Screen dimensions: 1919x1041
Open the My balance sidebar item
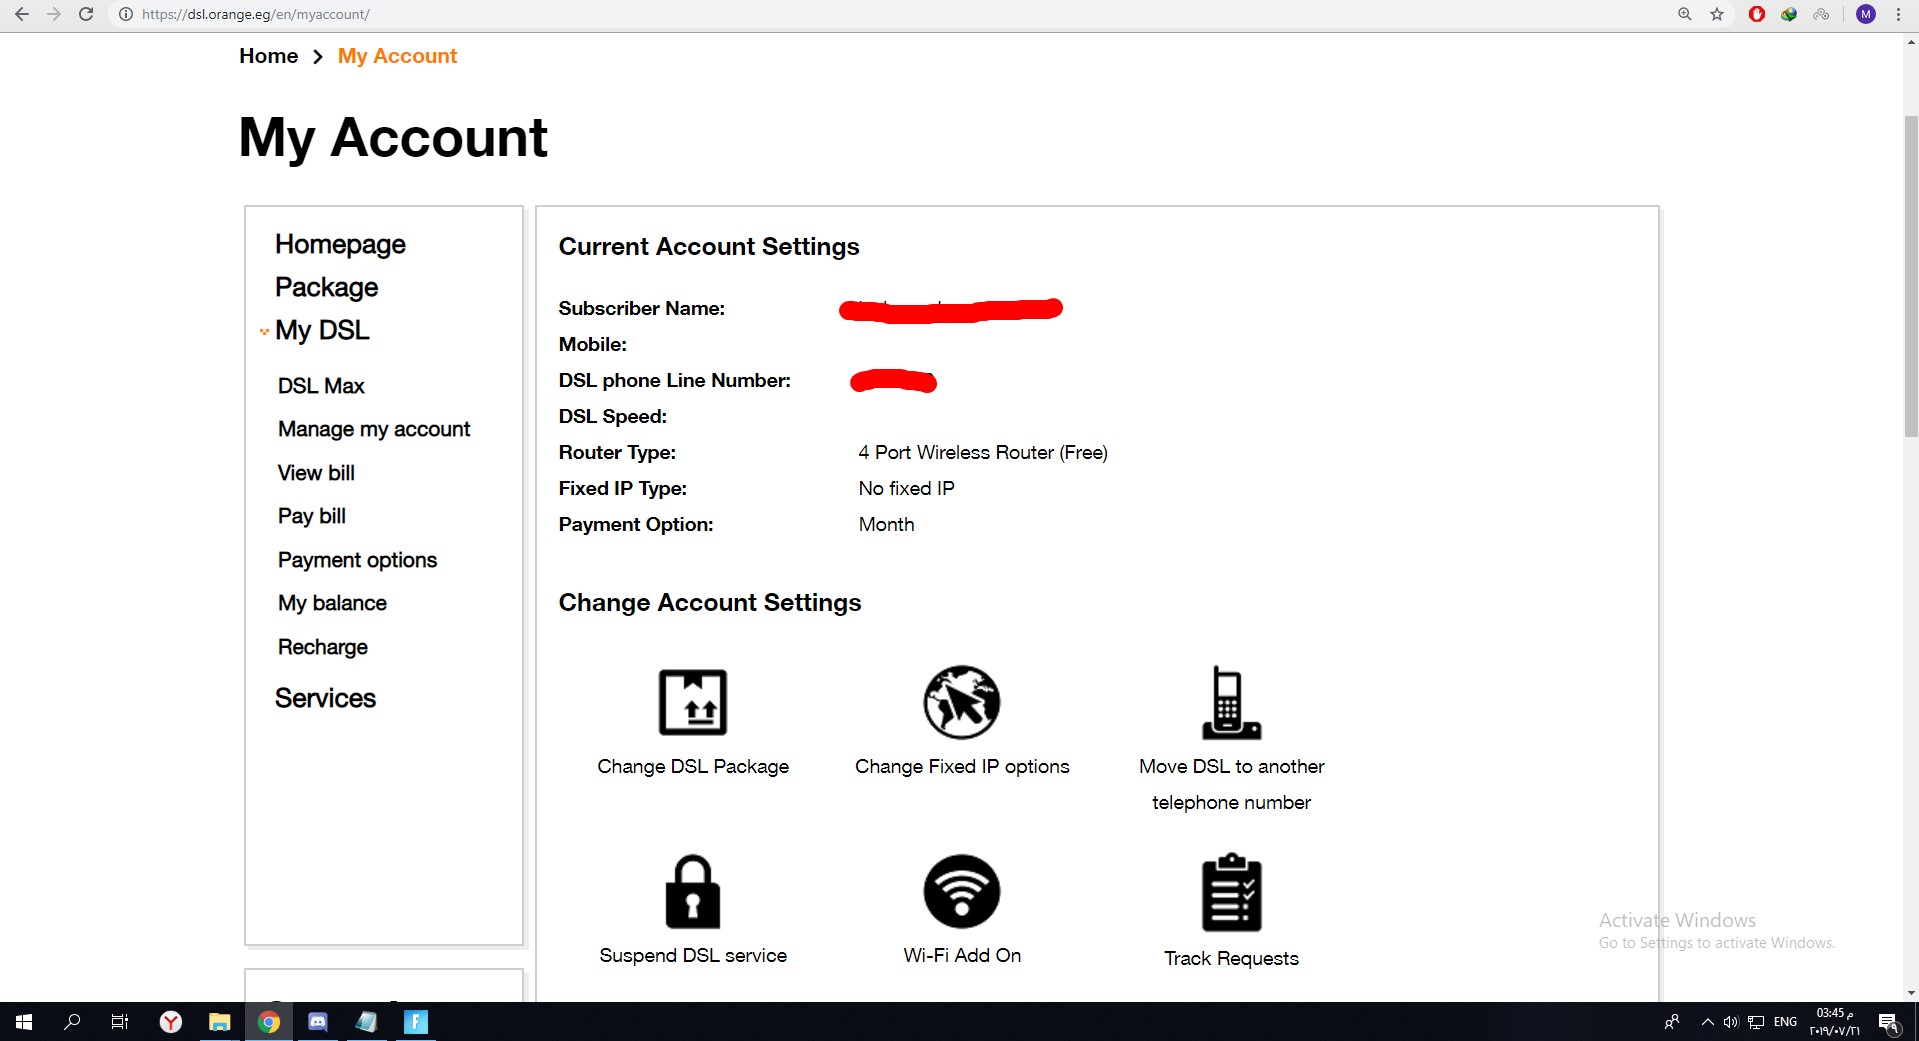pyautogui.click(x=332, y=603)
